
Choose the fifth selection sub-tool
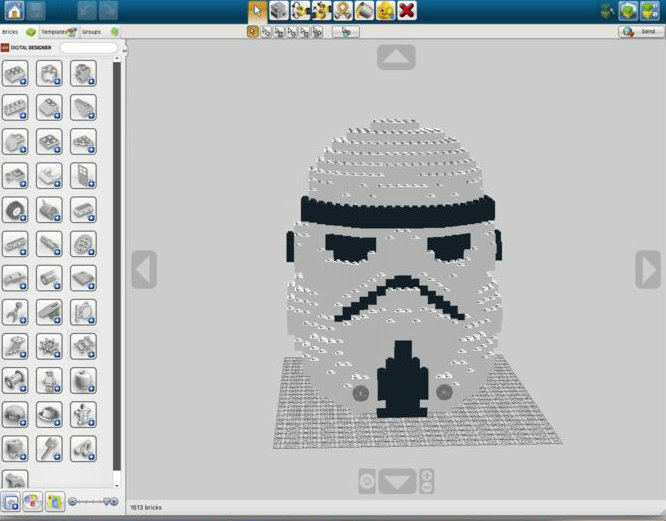coord(304,32)
